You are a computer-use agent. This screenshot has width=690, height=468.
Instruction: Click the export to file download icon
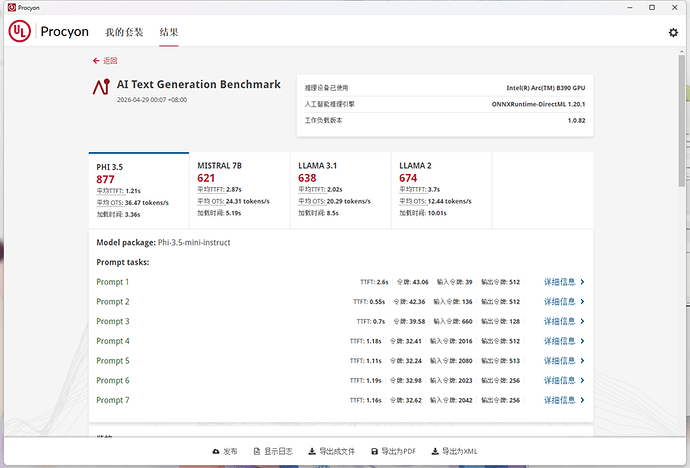point(312,451)
